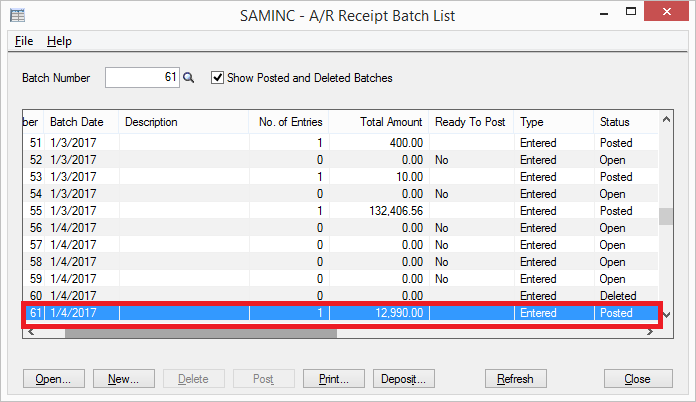Click the Batch Number input field
The height and width of the screenshot is (402, 696).
[x=142, y=78]
